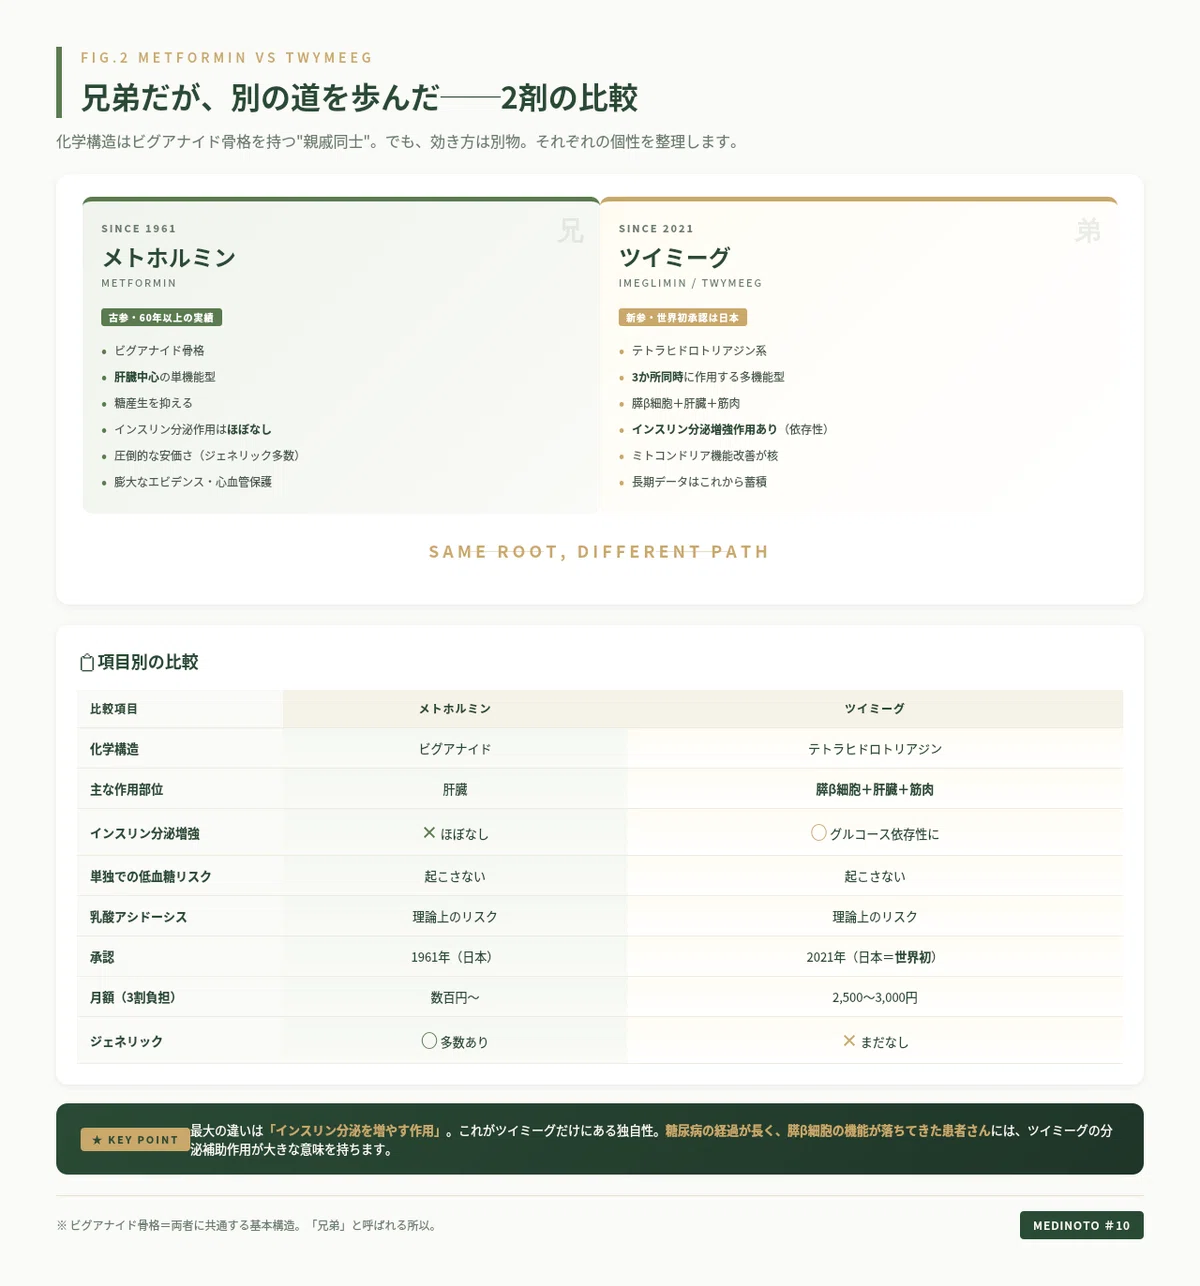Click the SAME ROOT, DIFFERENT PATH tagline

pyautogui.click(x=599, y=552)
